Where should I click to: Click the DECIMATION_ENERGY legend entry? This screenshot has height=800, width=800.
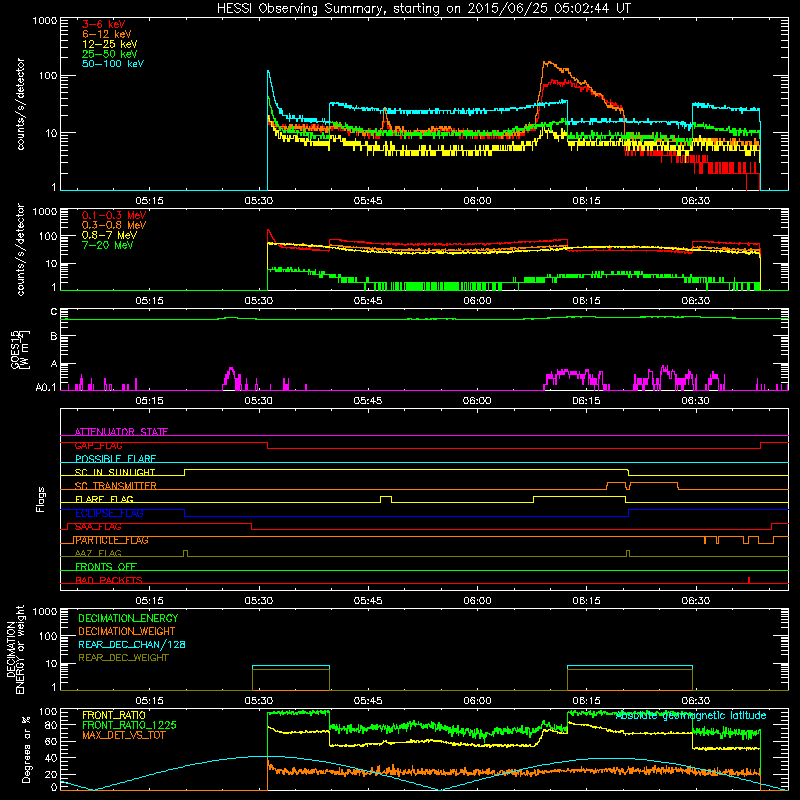128,618
